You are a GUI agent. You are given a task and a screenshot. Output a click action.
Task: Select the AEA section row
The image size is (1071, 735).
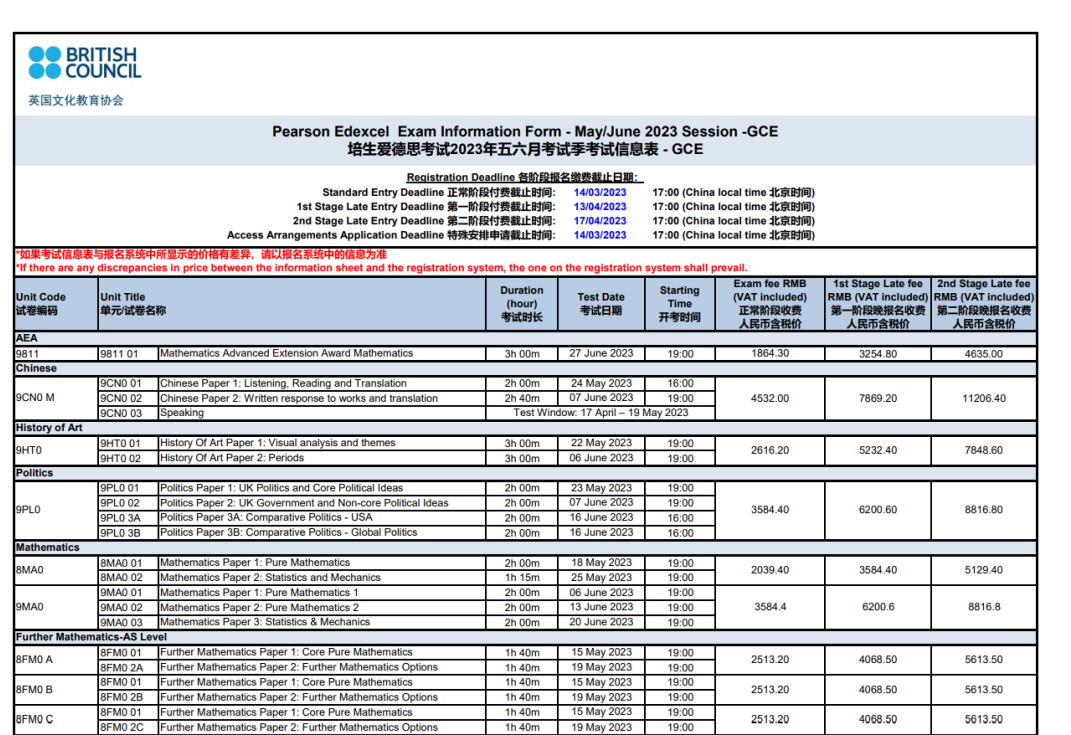click(x=525, y=338)
